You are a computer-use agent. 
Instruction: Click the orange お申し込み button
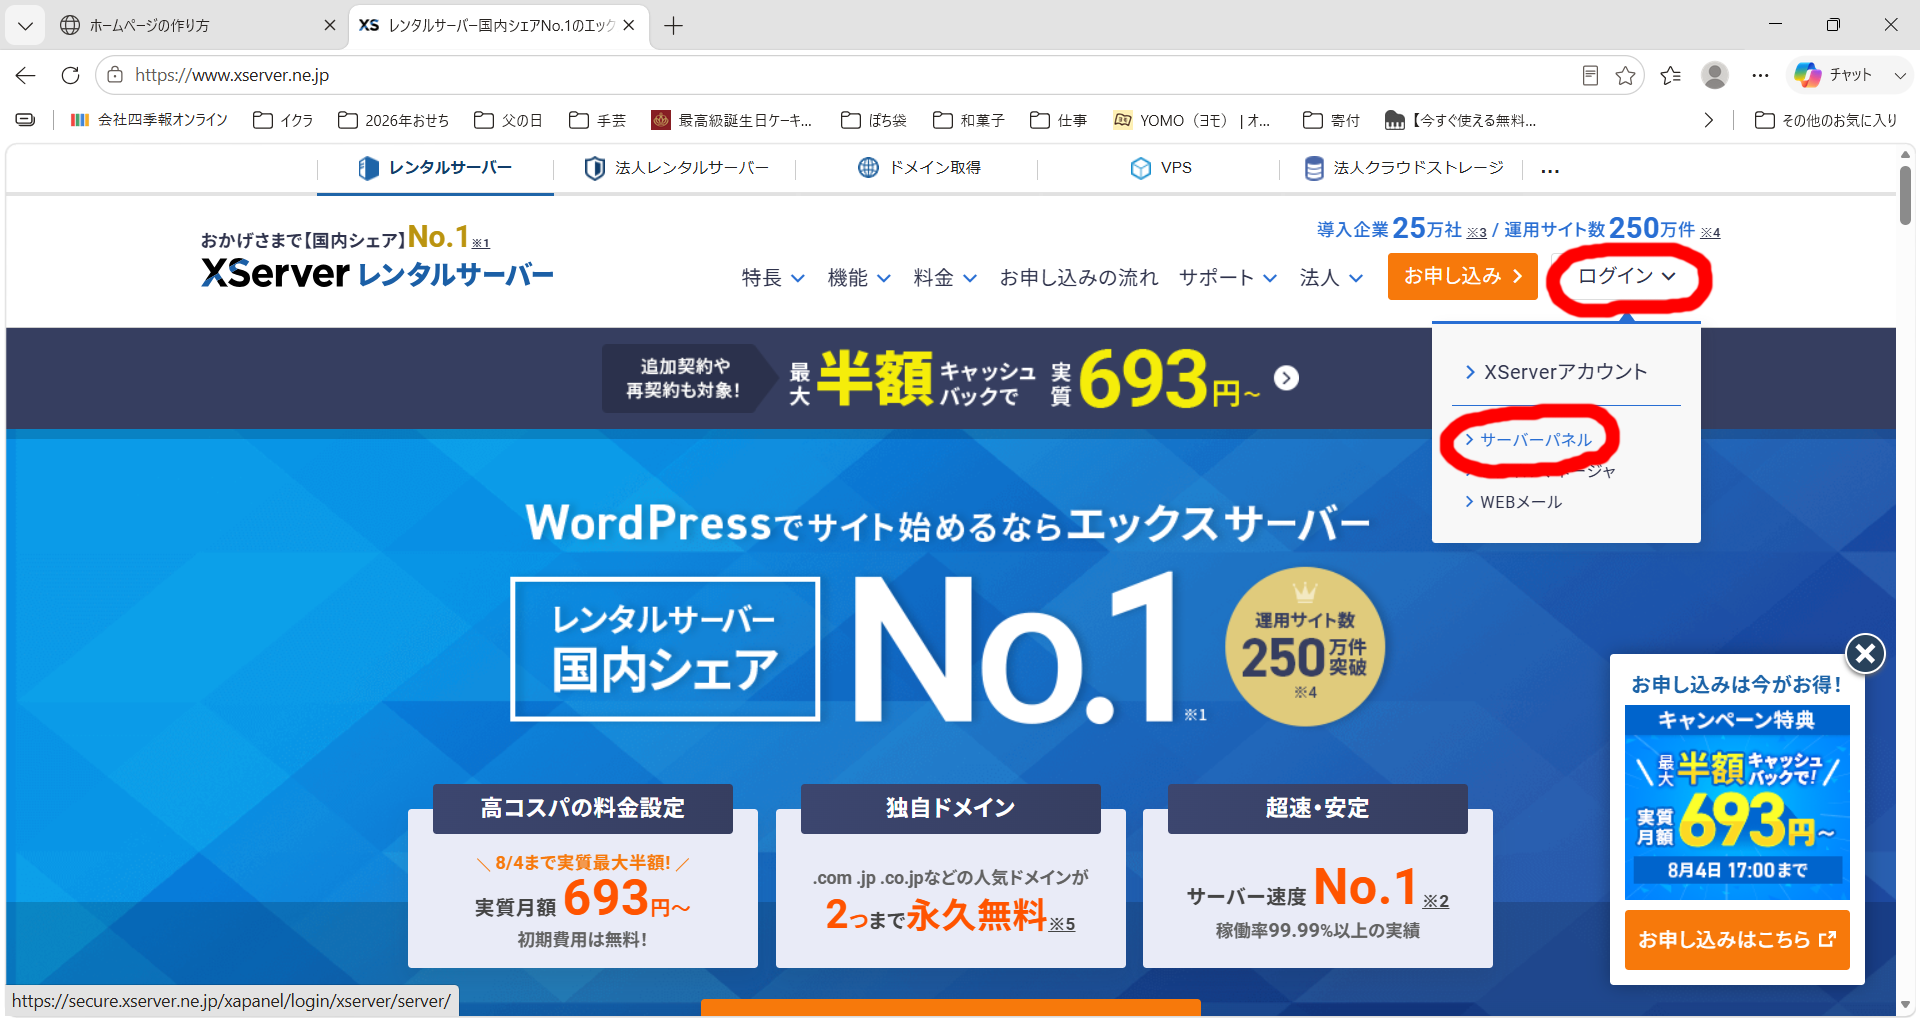[x=1462, y=276]
